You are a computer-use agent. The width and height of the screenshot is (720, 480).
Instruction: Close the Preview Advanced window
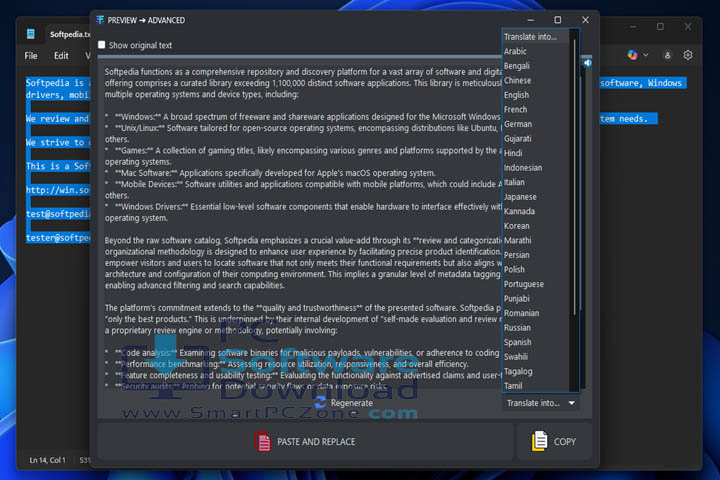tap(585, 20)
